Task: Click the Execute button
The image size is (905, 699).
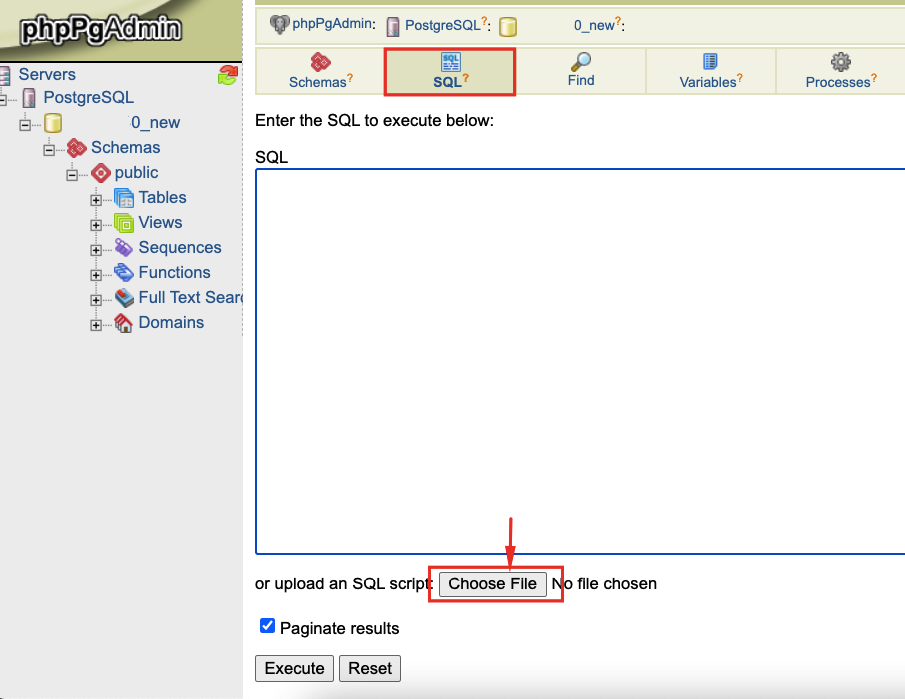Action: tap(294, 668)
